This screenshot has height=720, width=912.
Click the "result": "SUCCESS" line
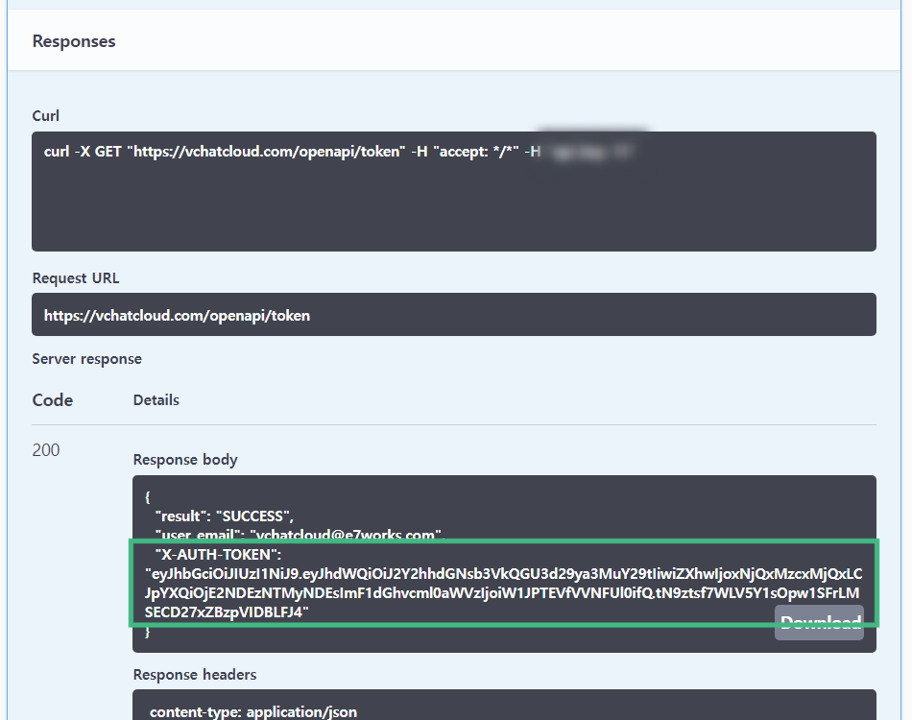point(224,516)
